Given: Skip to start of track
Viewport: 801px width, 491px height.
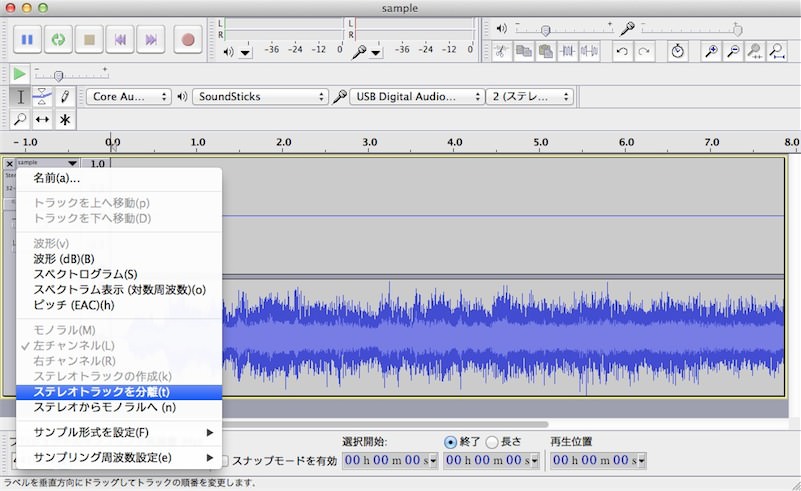Looking at the screenshot, I should pos(120,39).
